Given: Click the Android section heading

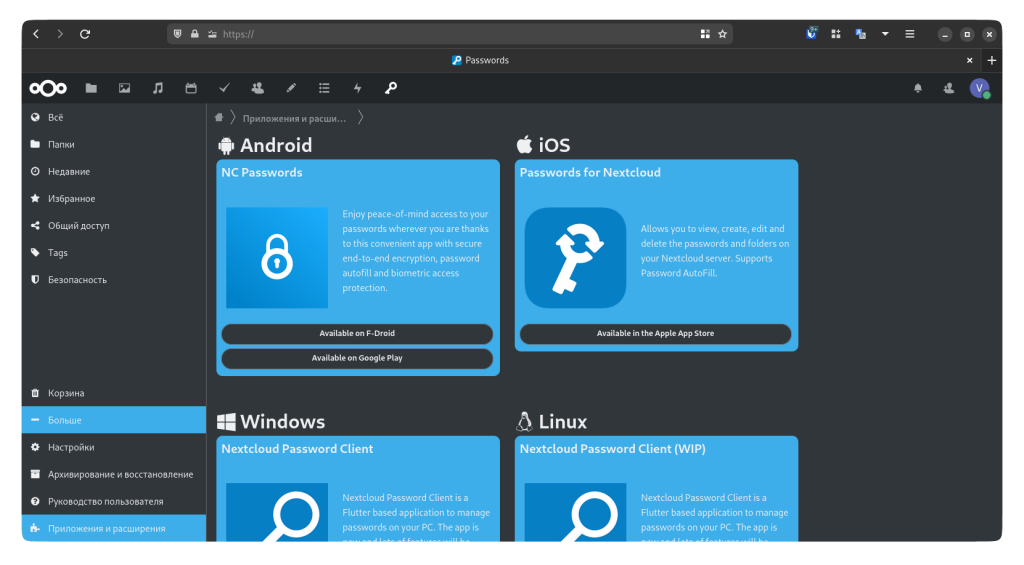Looking at the screenshot, I should (265, 145).
